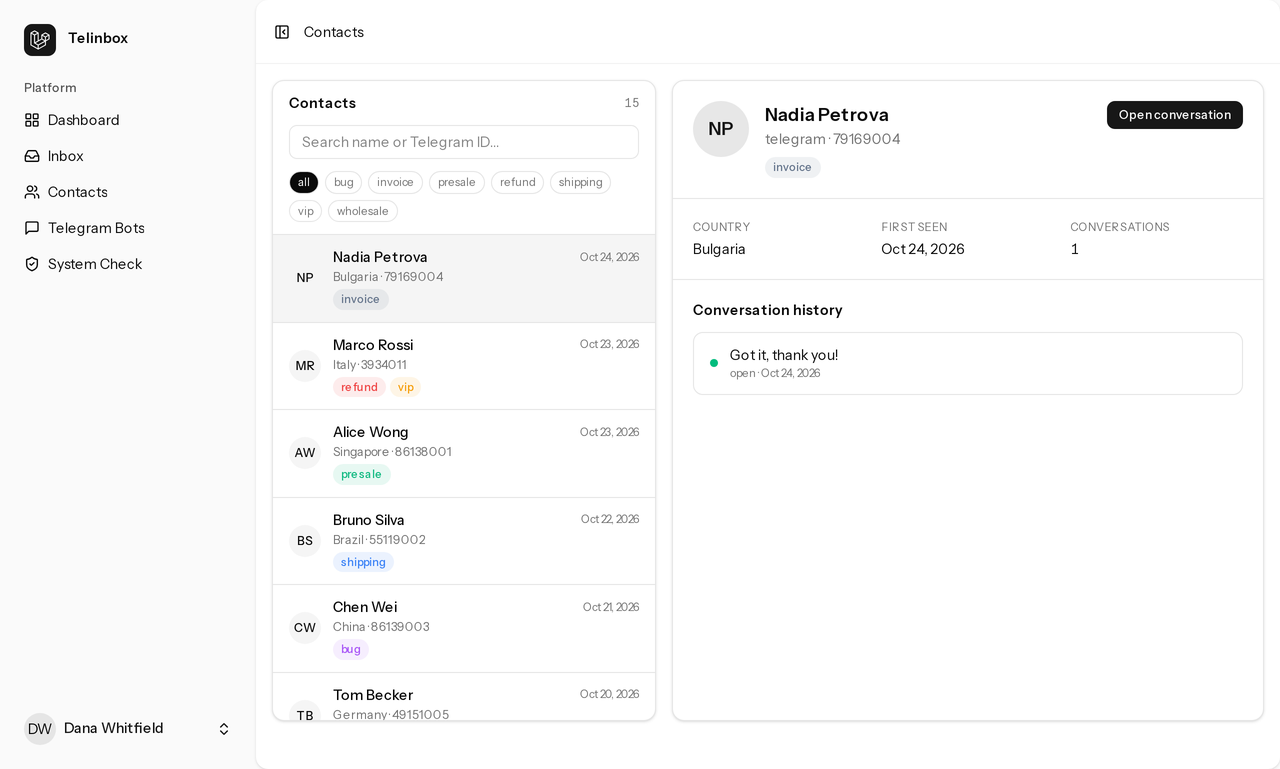Click the 'telegram · 79169004' text
The height and width of the screenshot is (769, 1280).
[832, 139]
